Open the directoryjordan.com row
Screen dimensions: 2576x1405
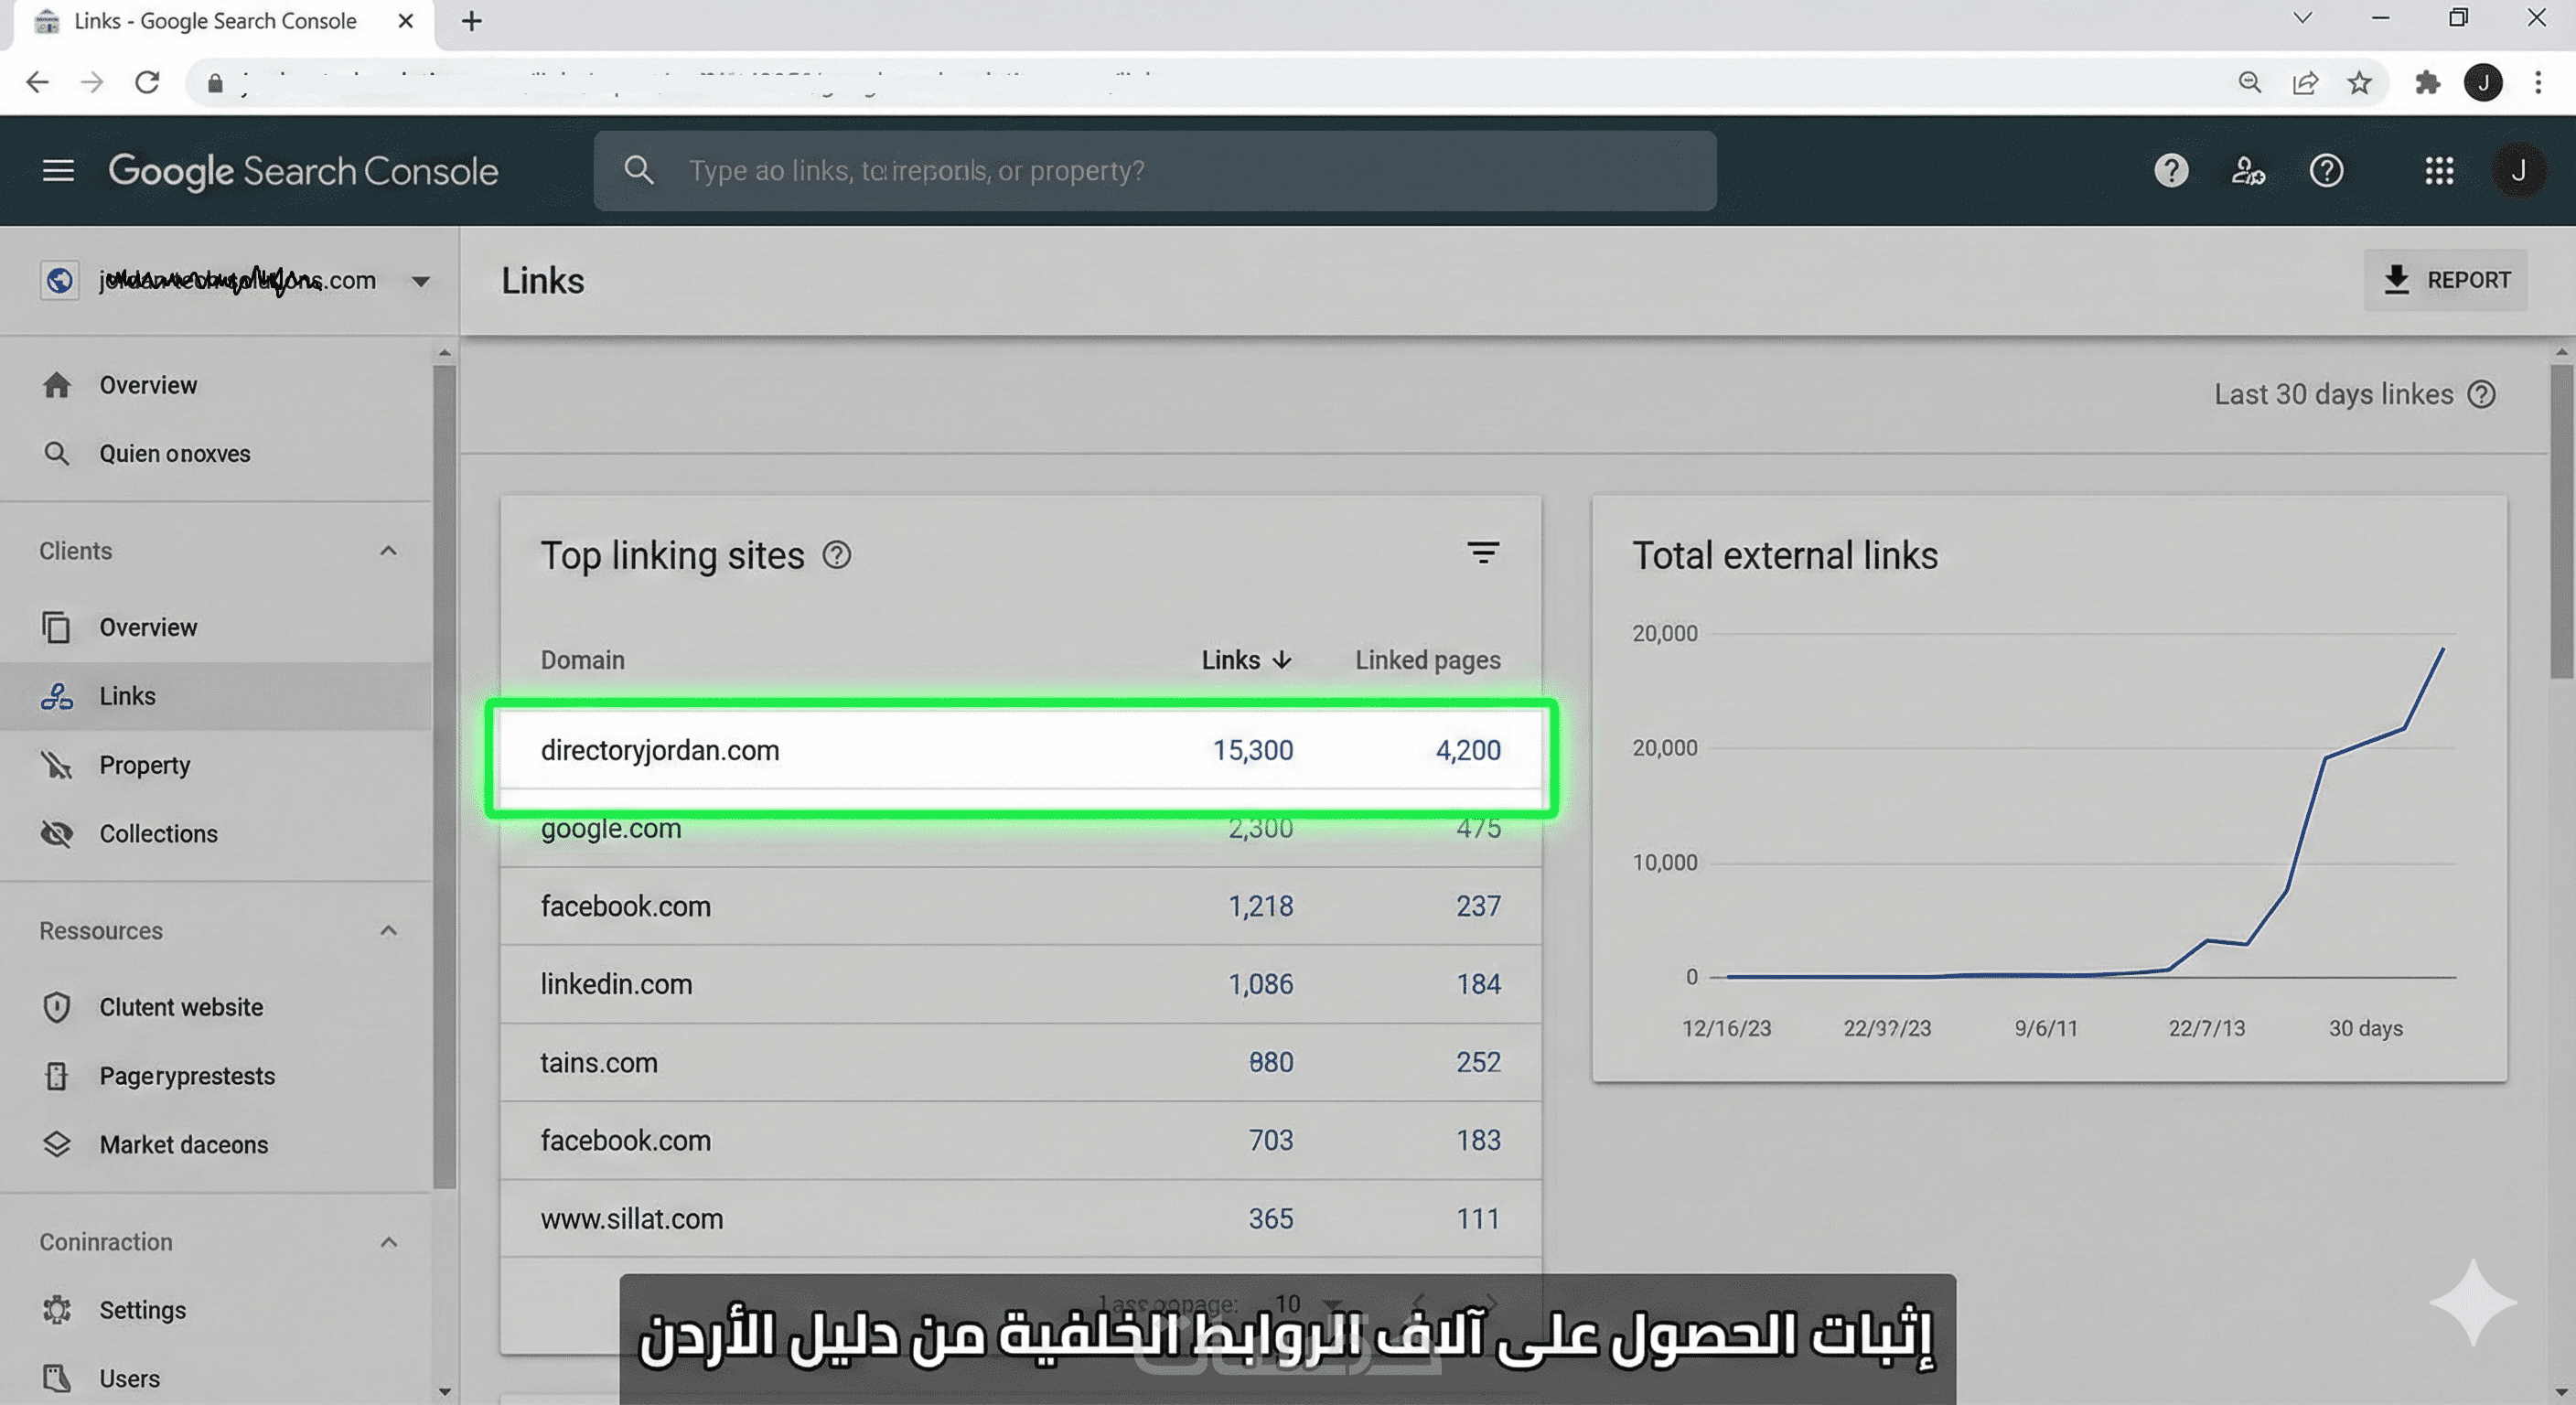[660, 751]
